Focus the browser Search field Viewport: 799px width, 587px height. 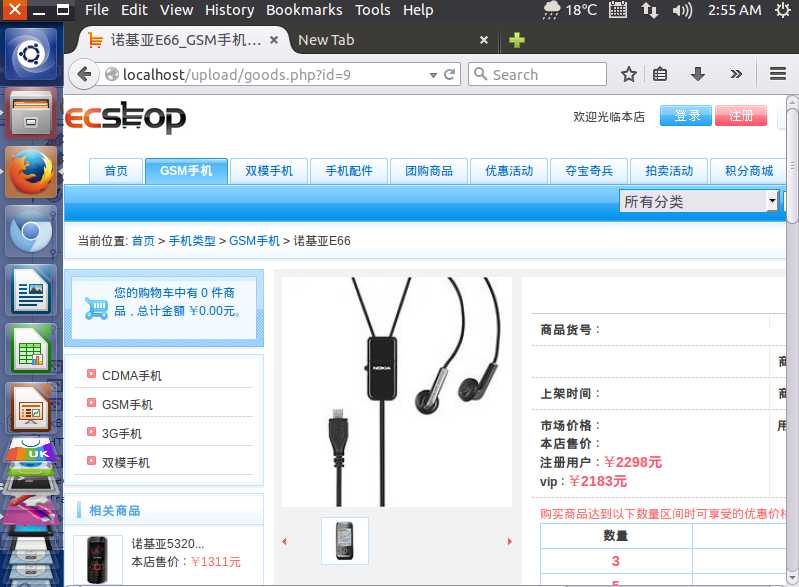[x=538, y=74]
